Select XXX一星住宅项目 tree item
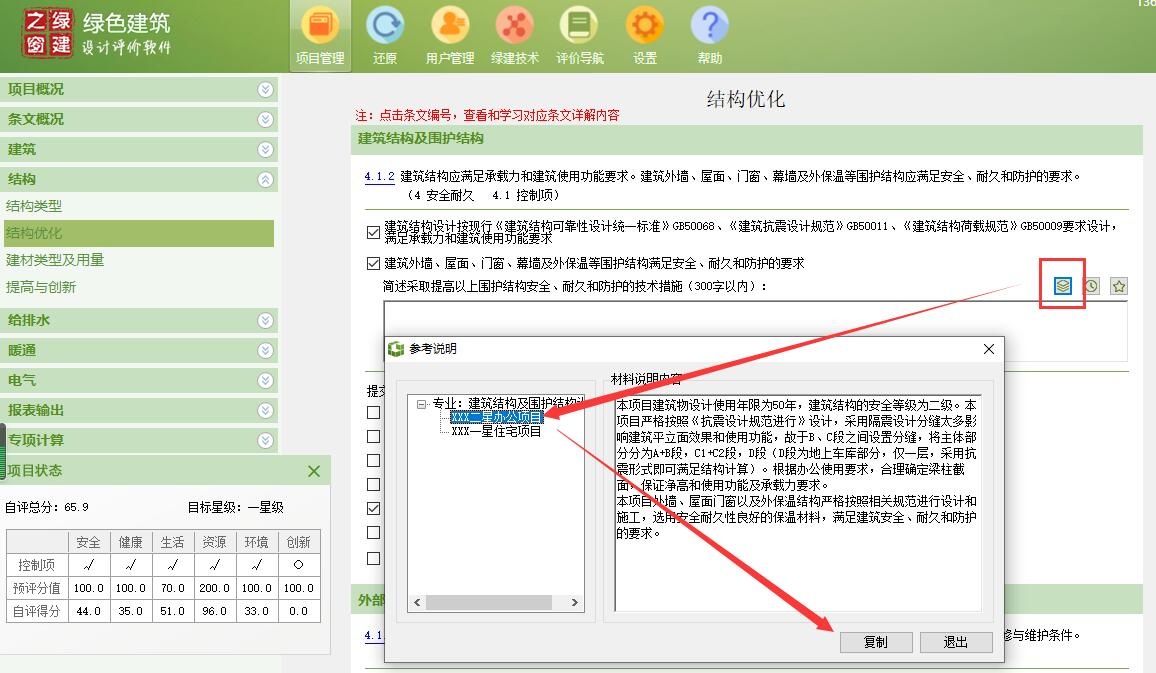 coord(496,432)
